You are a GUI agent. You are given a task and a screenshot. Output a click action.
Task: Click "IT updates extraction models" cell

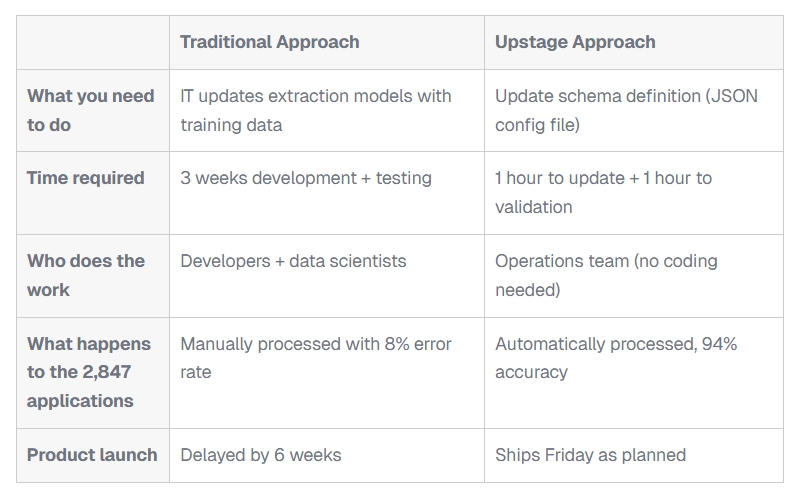click(316, 97)
